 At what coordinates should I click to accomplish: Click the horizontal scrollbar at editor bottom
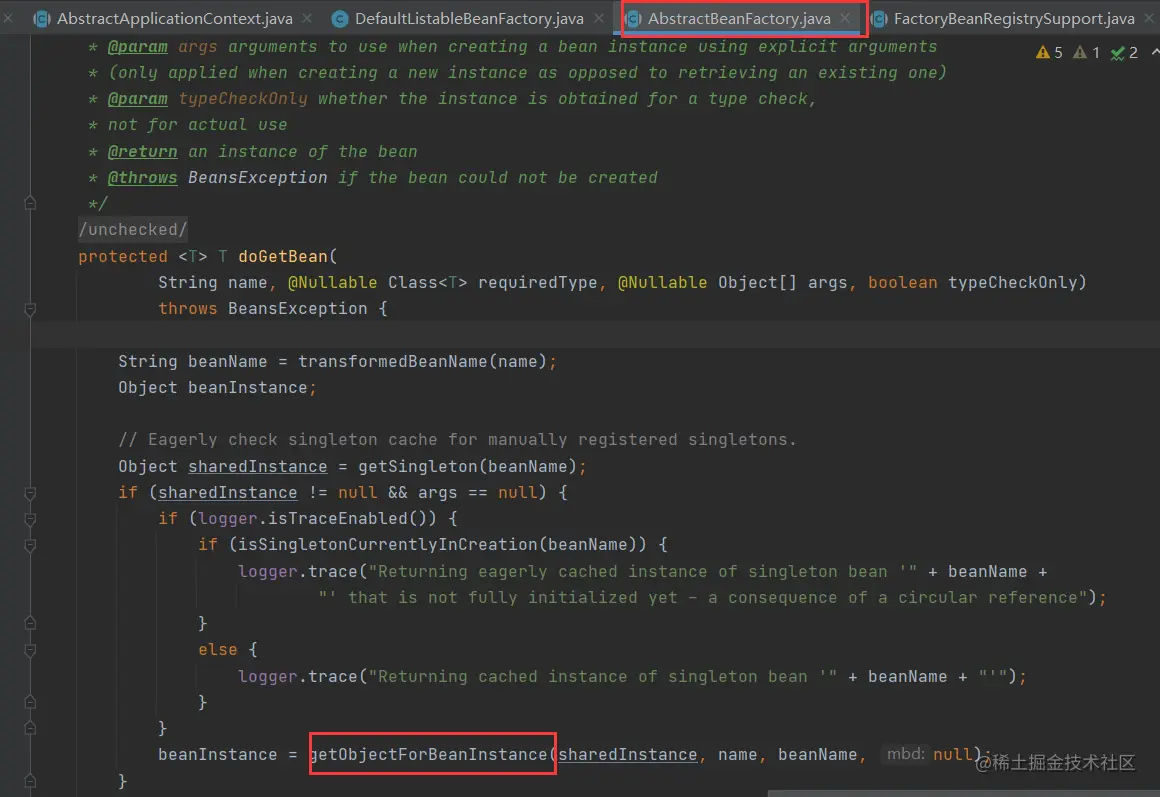pos(963,793)
